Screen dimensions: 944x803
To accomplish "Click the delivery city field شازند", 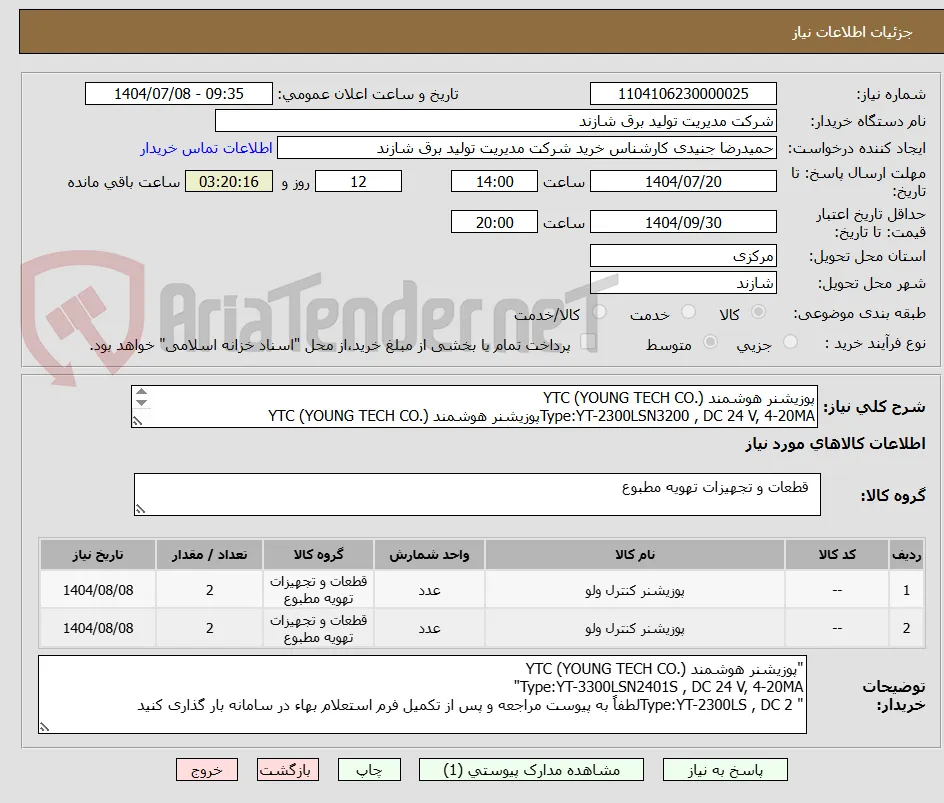I will coord(683,283).
